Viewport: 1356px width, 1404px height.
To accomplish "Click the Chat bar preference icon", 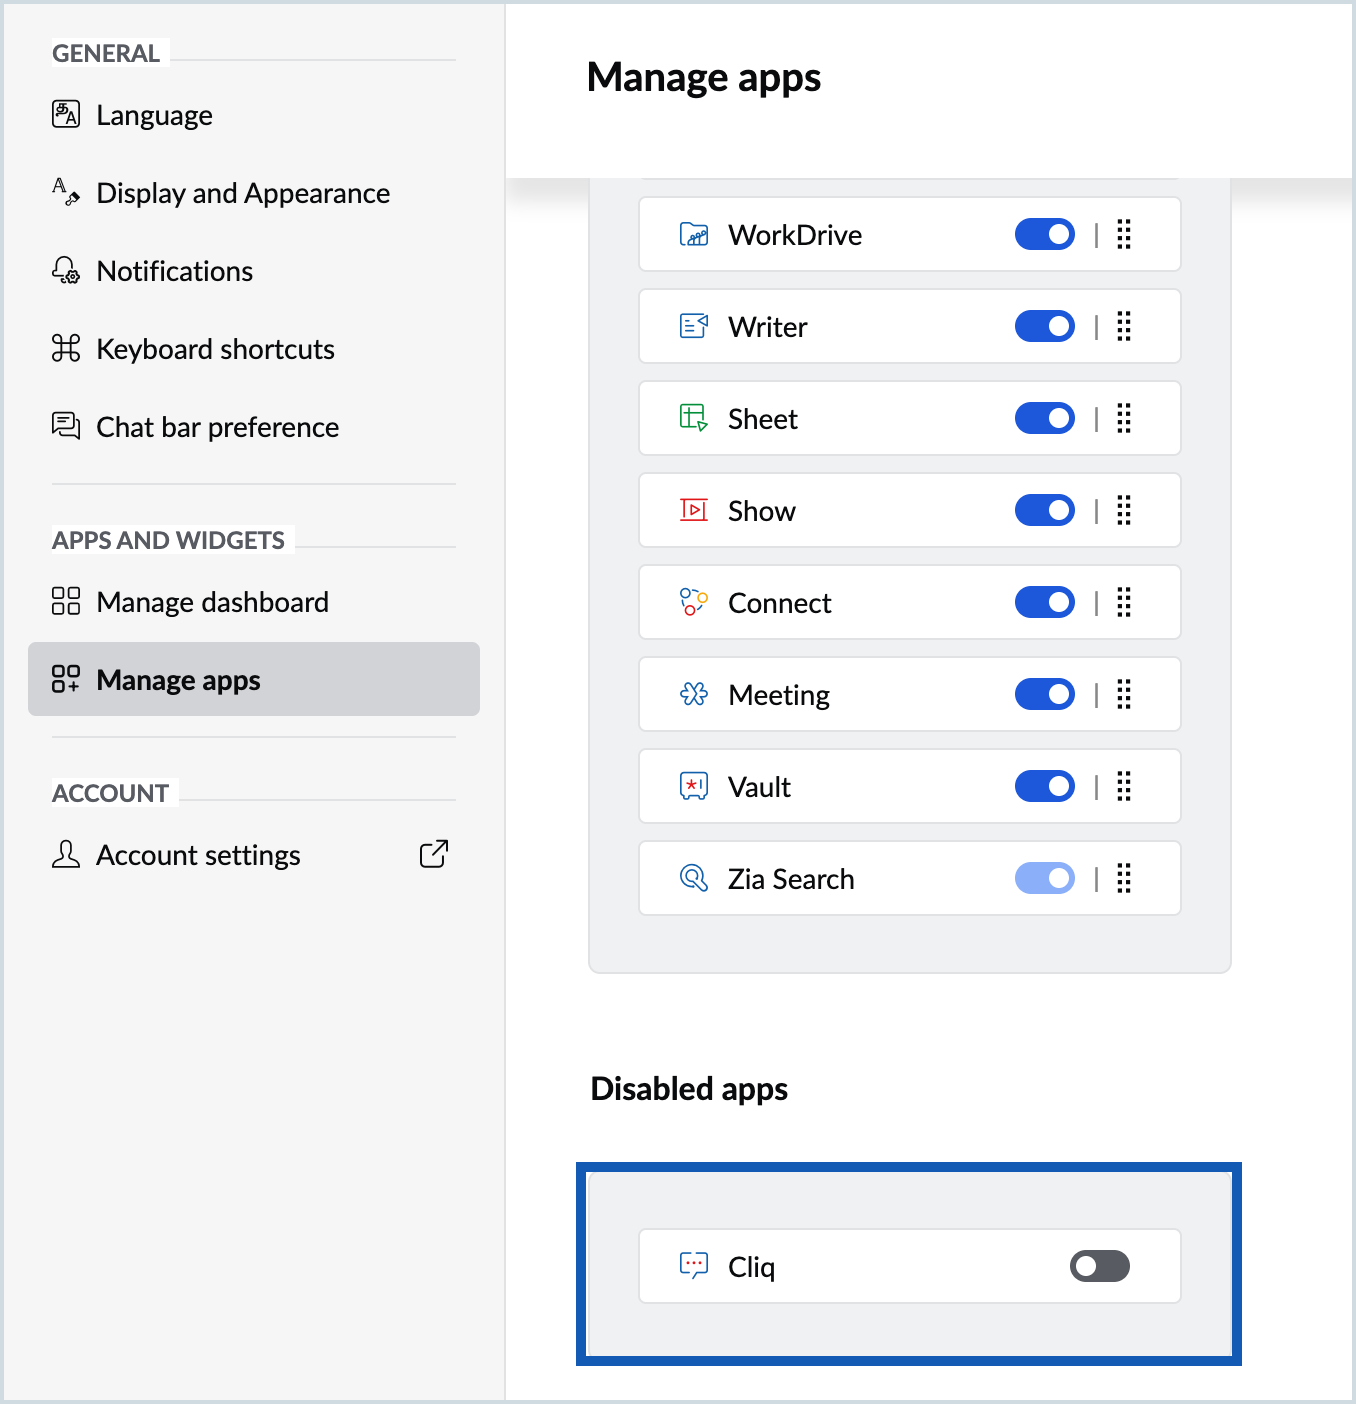I will coord(66,426).
